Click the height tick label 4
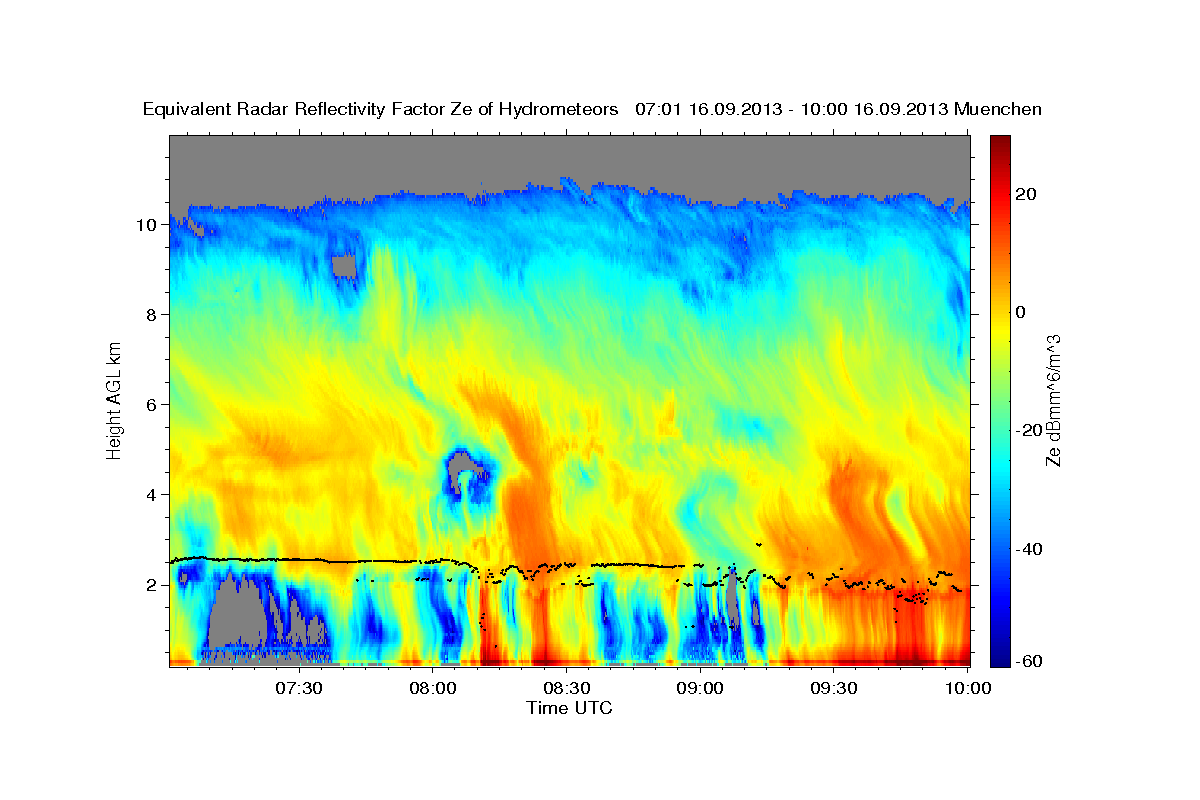Image resolution: width=1200 pixels, height=800 pixels. click(x=152, y=495)
